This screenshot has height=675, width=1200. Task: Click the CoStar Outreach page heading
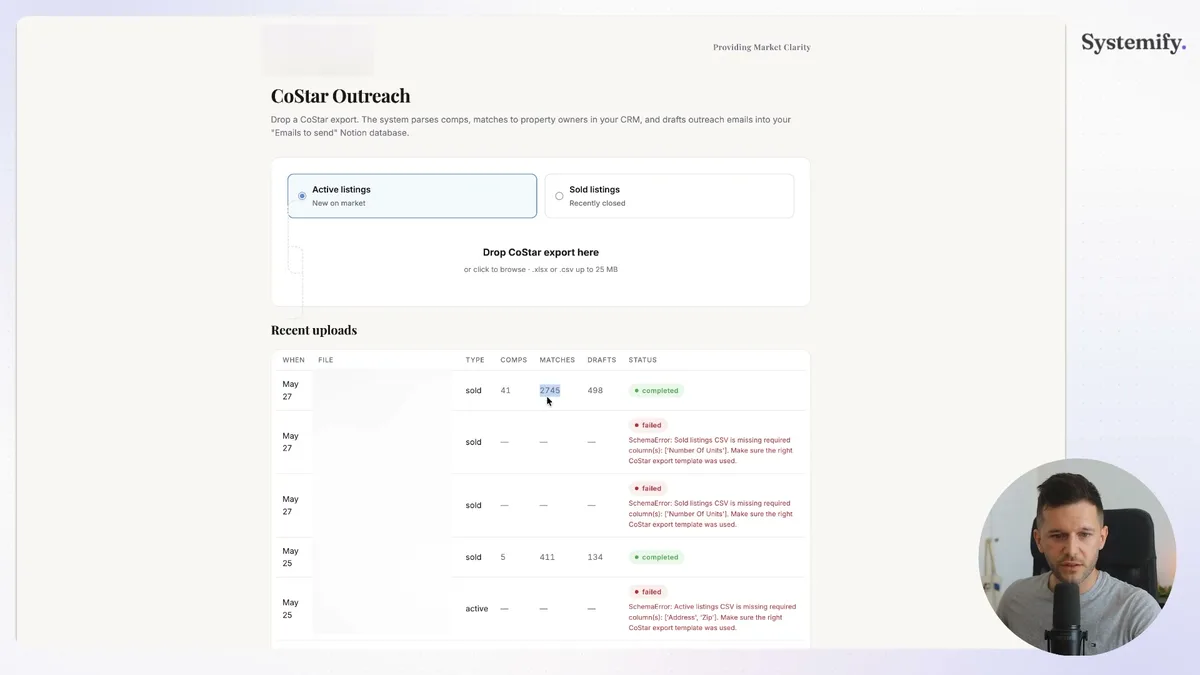(341, 96)
